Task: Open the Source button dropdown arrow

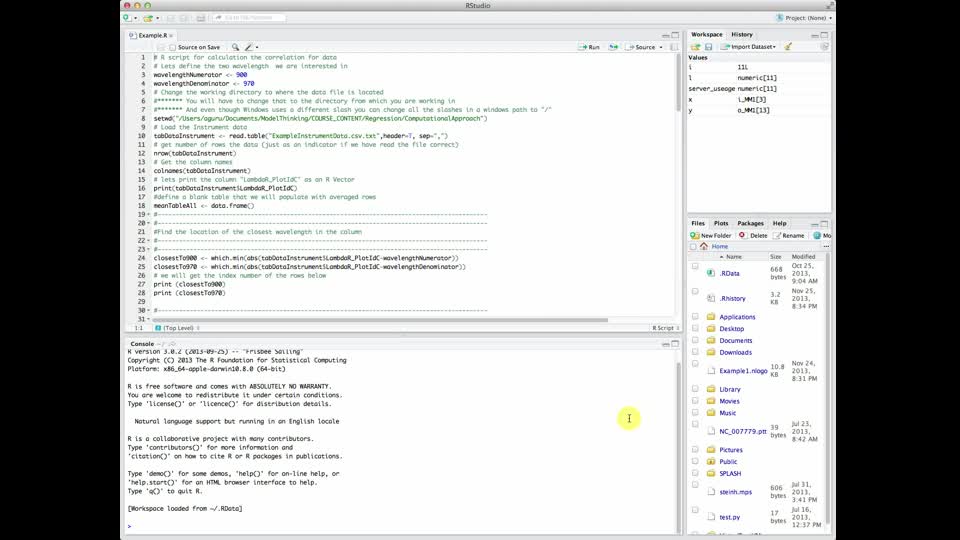Action: (661, 47)
